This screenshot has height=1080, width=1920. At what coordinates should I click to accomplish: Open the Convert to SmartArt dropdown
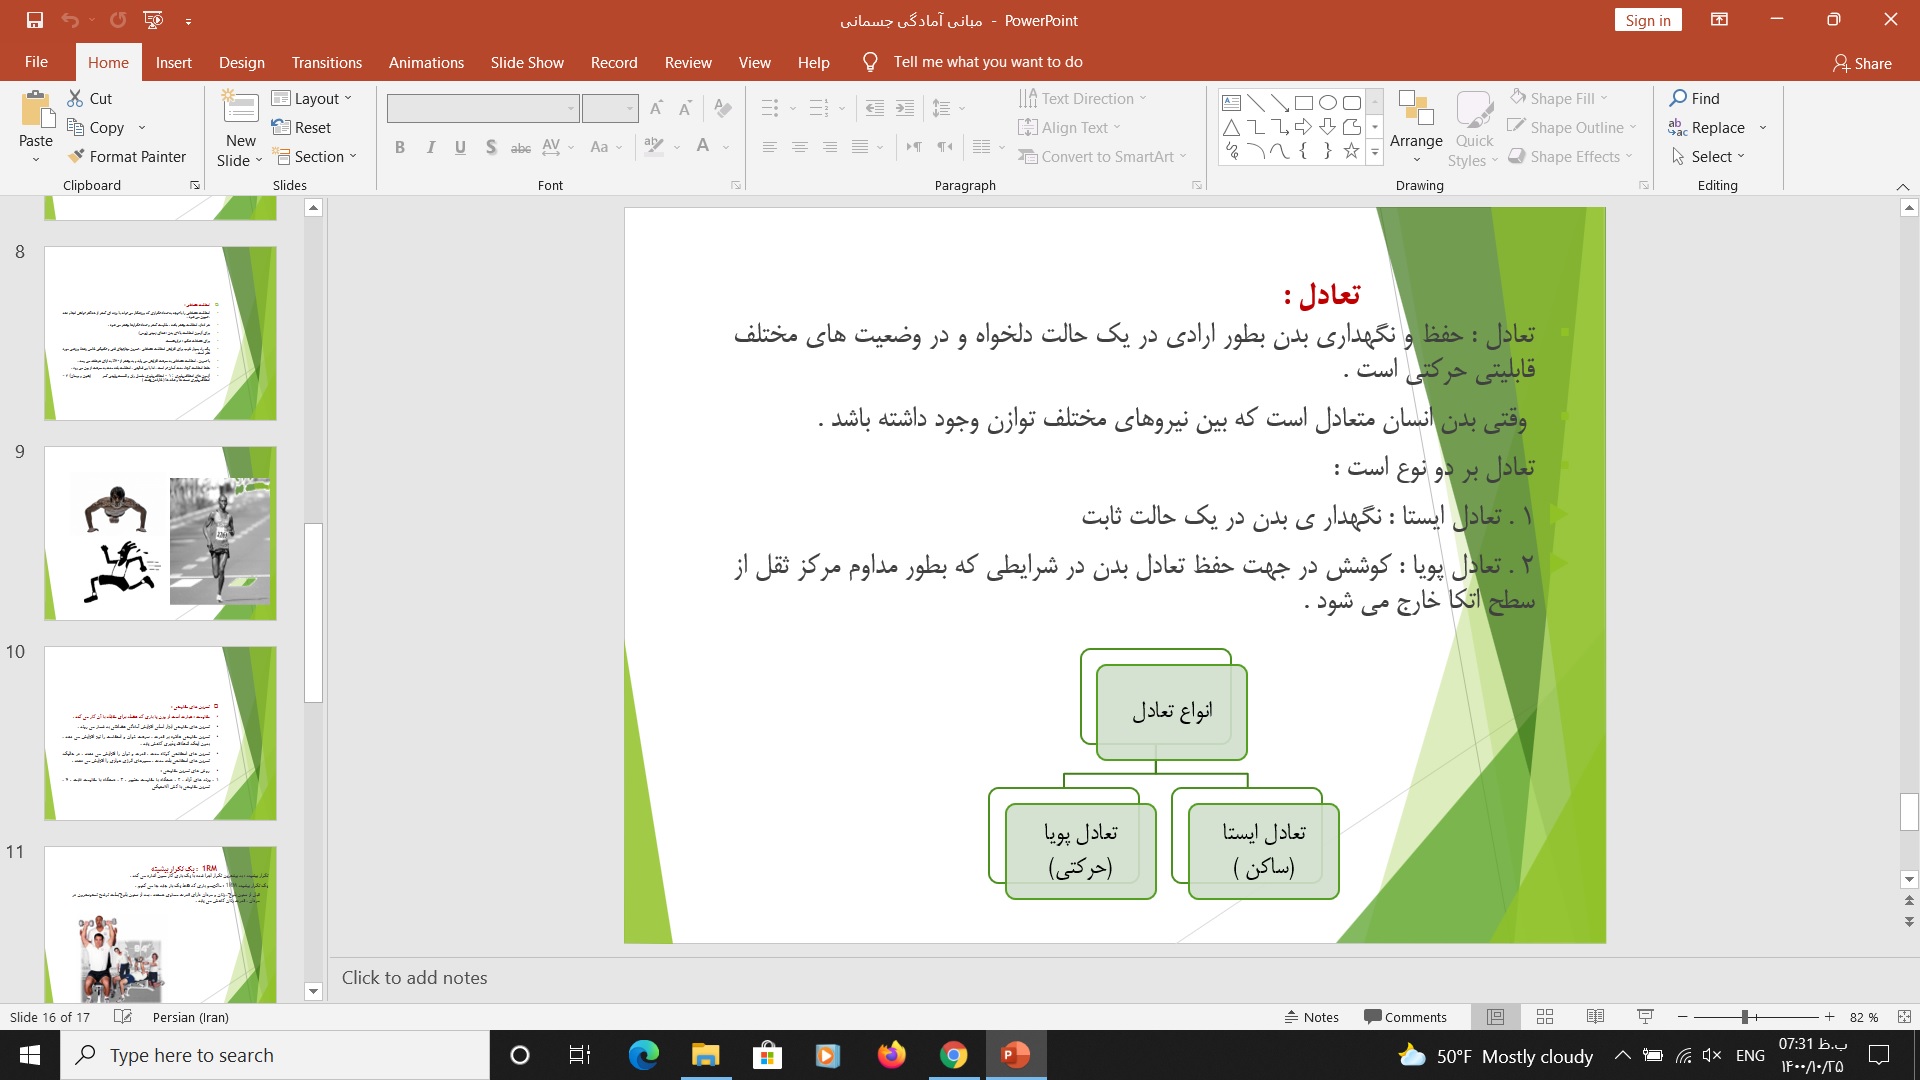[1102, 156]
